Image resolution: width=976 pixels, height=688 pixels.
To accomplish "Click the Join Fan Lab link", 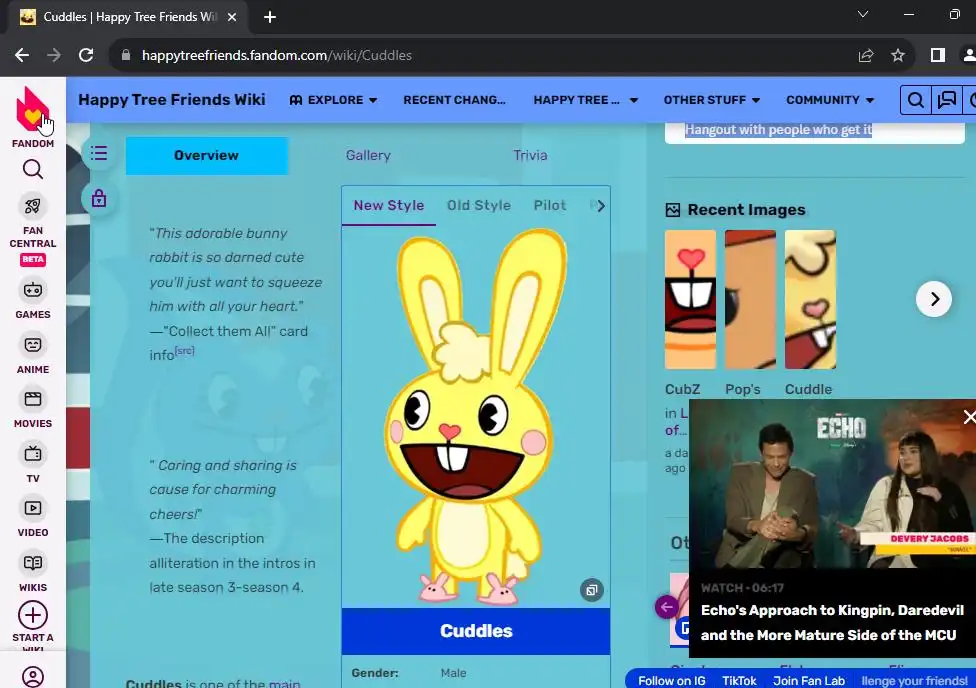I will click(x=809, y=681).
